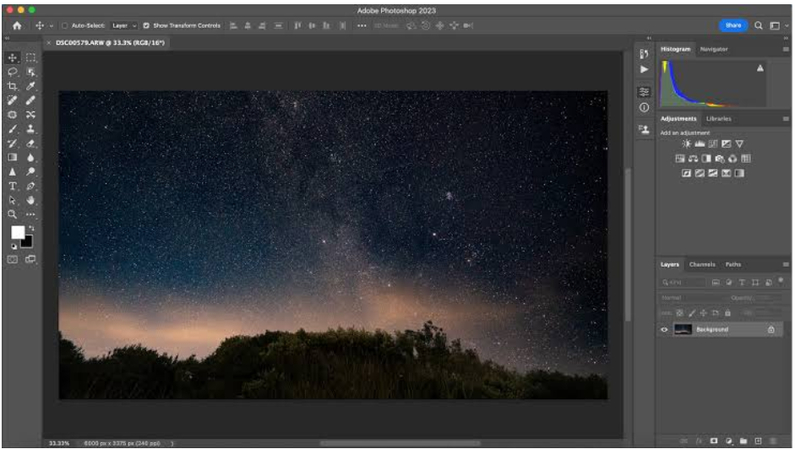The image size is (795, 449).
Task: Open the Normal blend mode dropdown
Action: coord(692,298)
